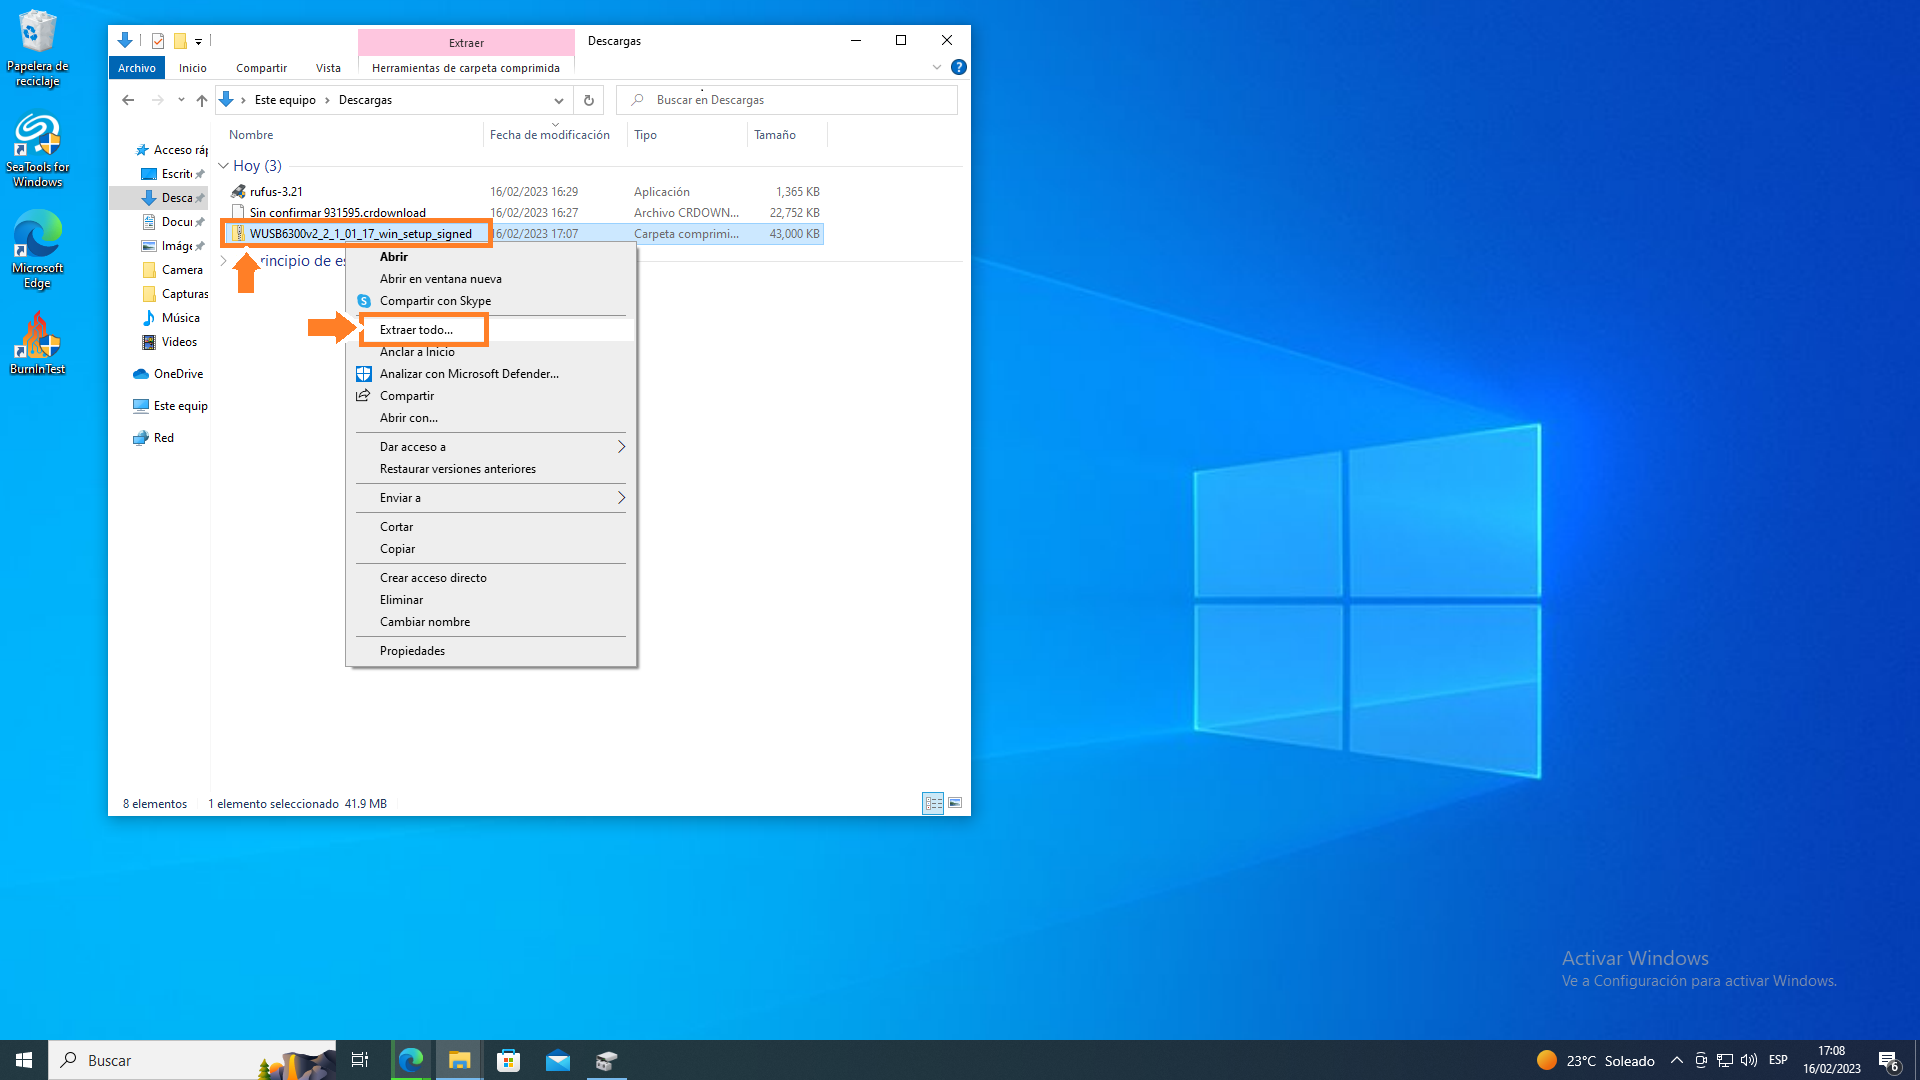Open BurnInTest desktop shortcut
The width and height of the screenshot is (1920, 1080).
37,343
